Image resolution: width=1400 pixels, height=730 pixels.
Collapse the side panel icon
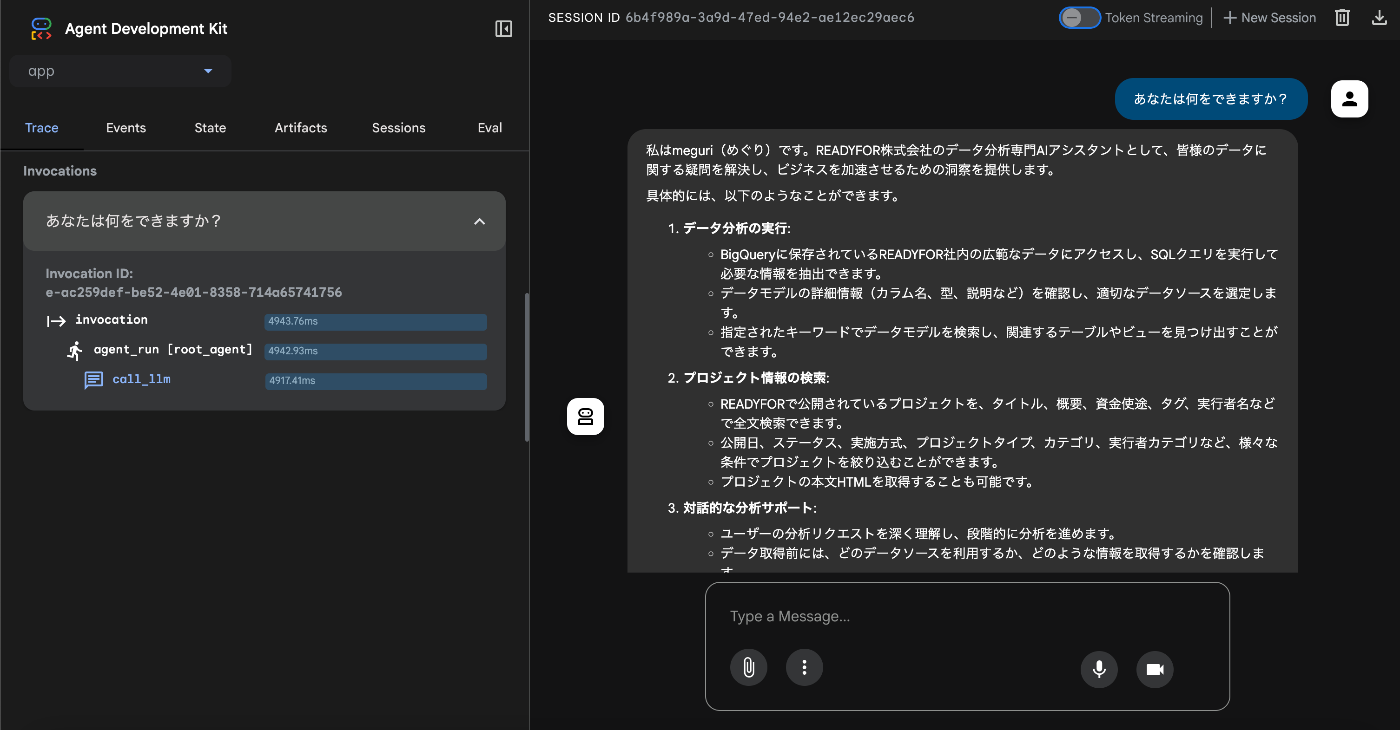tap(504, 29)
